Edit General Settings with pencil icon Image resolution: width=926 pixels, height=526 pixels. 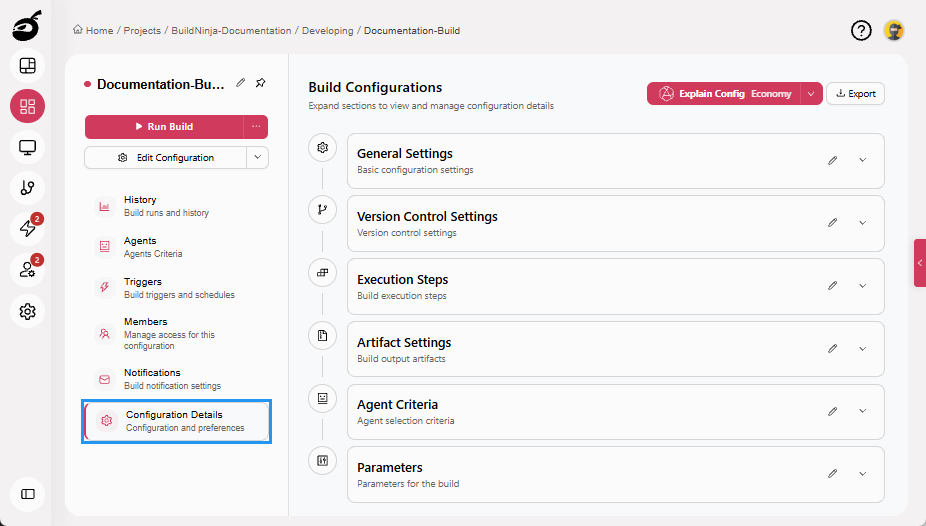(x=833, y=160)
